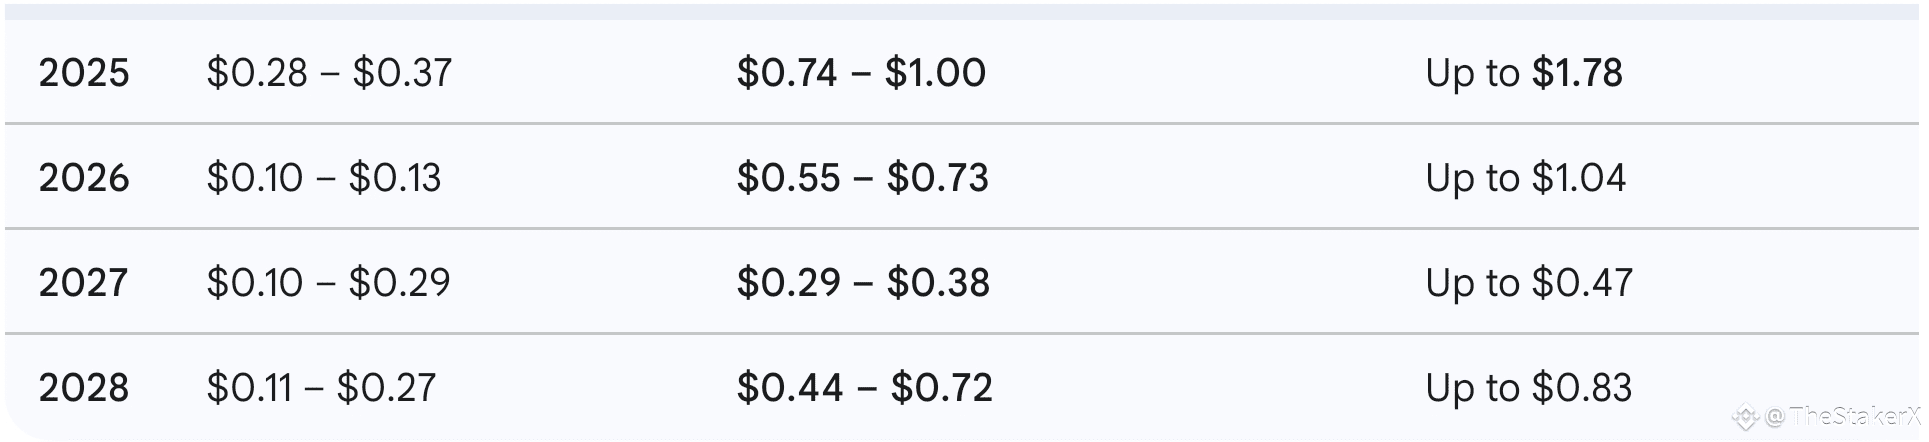The image size is (1929, 442).
Task: Select the 2026 year cell
Action: pyautogui.click(x=84, y=178)
